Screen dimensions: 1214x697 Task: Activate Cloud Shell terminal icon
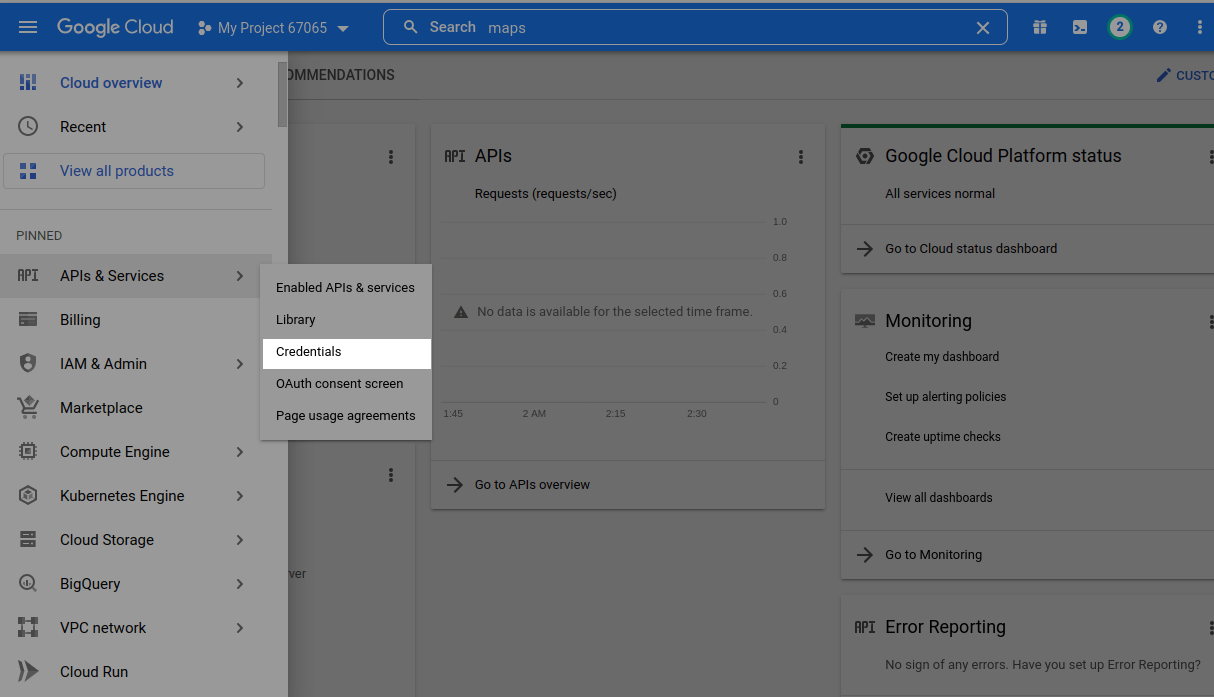click(x=1080, y=27)
